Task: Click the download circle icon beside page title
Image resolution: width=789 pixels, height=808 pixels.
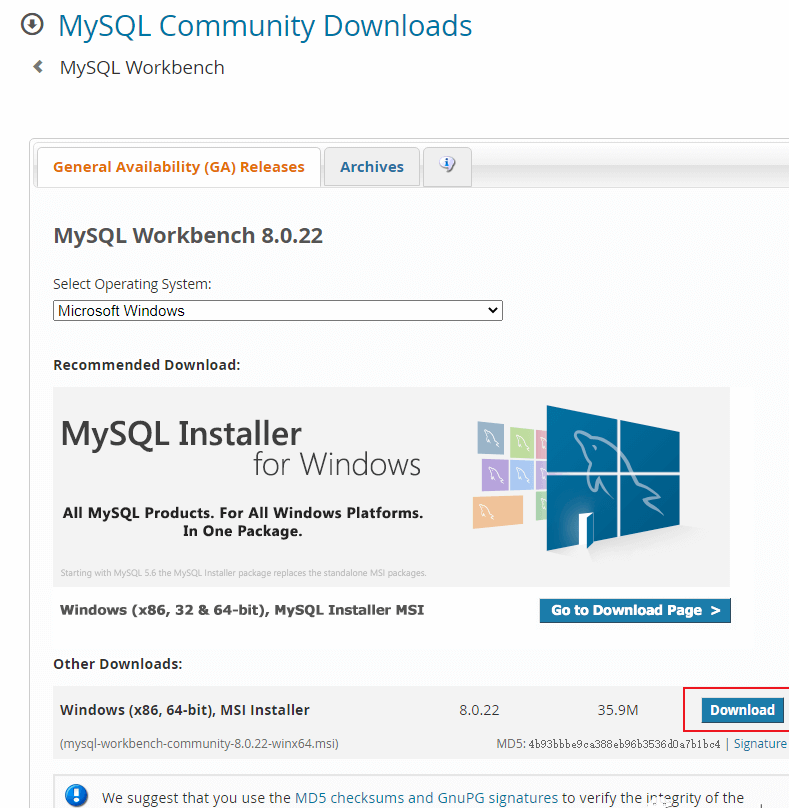Action: pyautogui.click(x=32, y=24)
